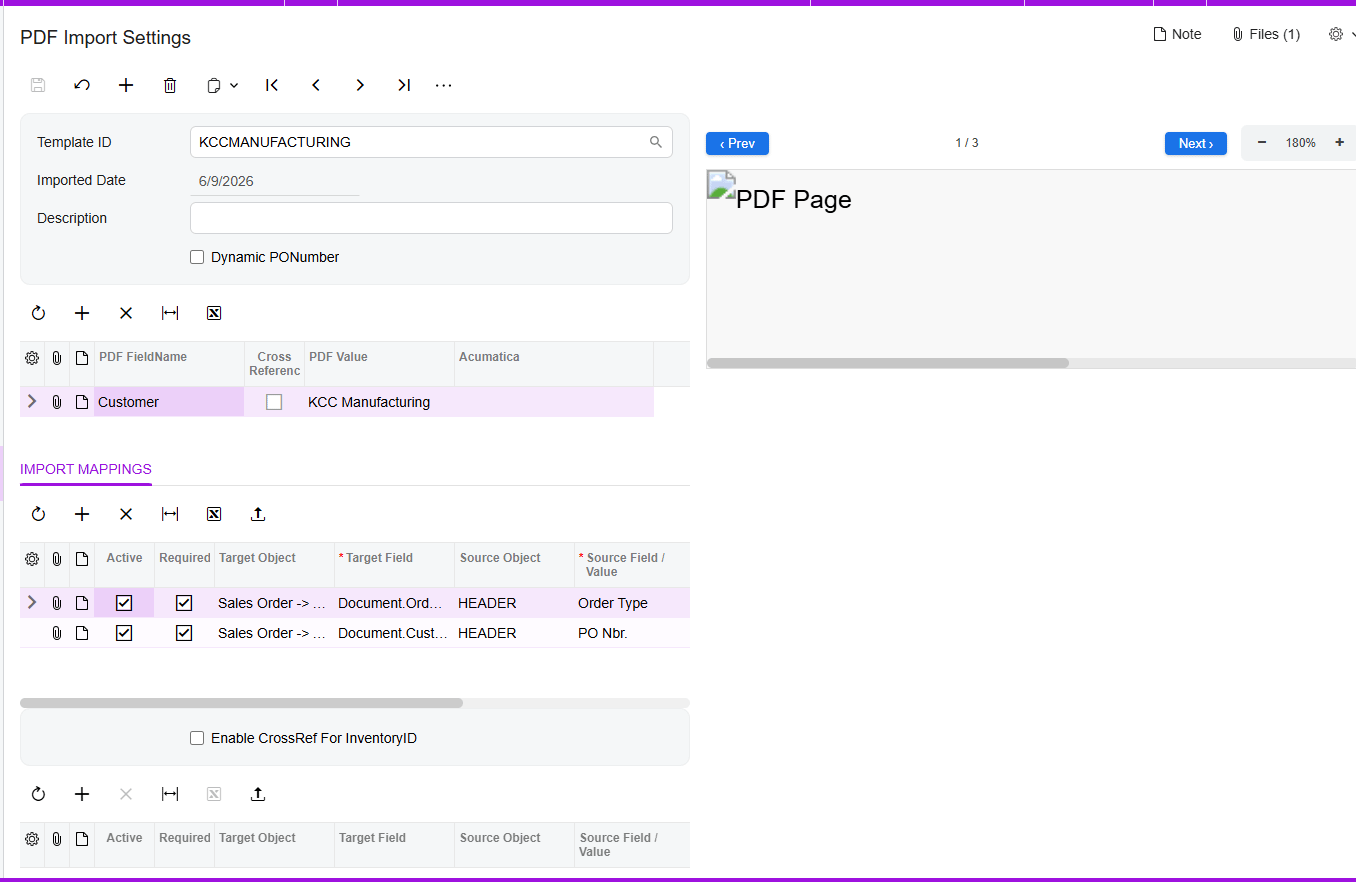This screenshot has height=882, width=1356.
Task: Select the IMPORT MAPPINGS tab
Action: [86, 469]
